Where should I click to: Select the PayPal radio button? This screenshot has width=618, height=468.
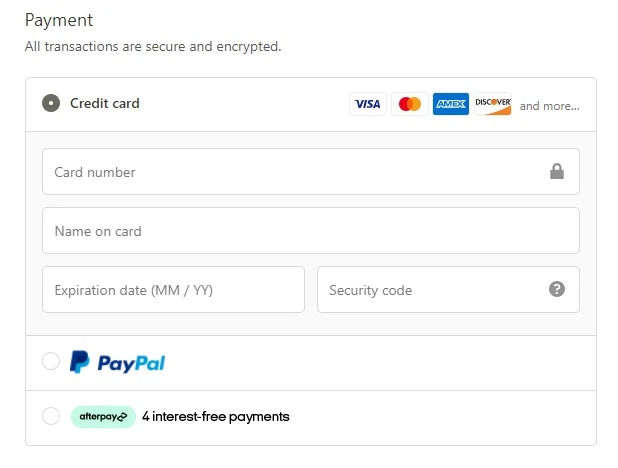click(x=51, y=361)
